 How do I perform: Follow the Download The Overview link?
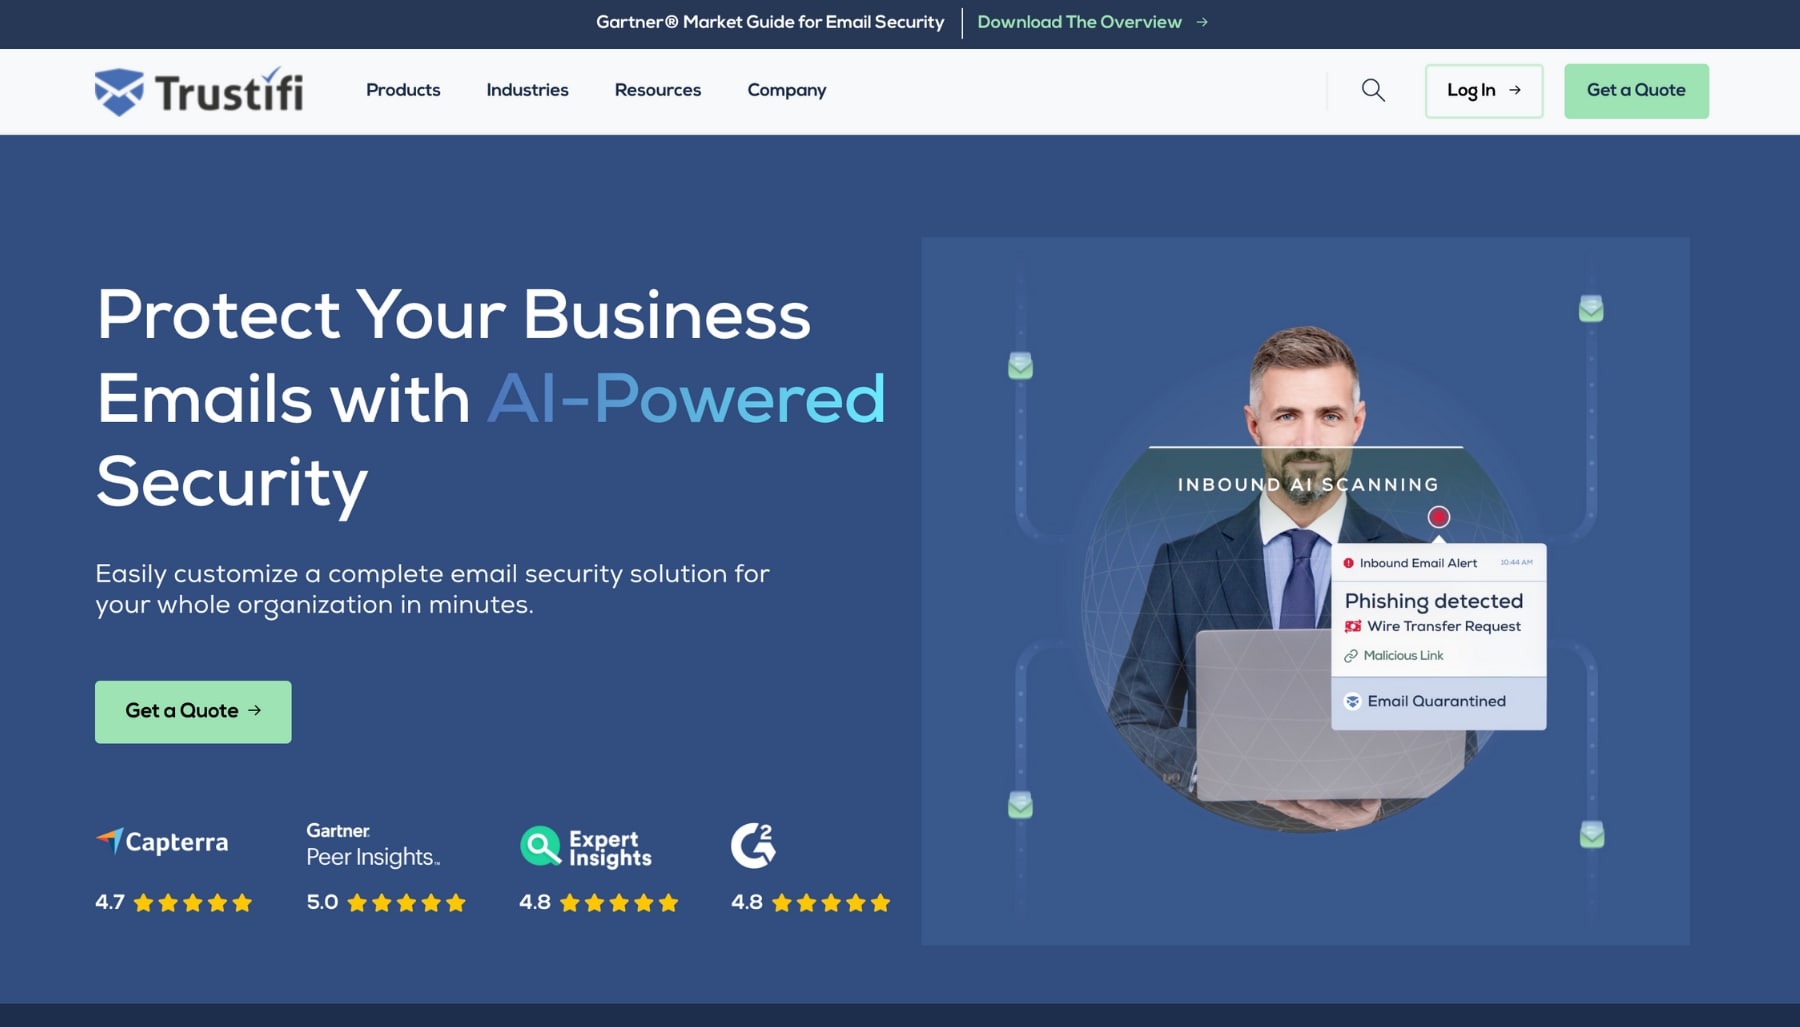1079,22
